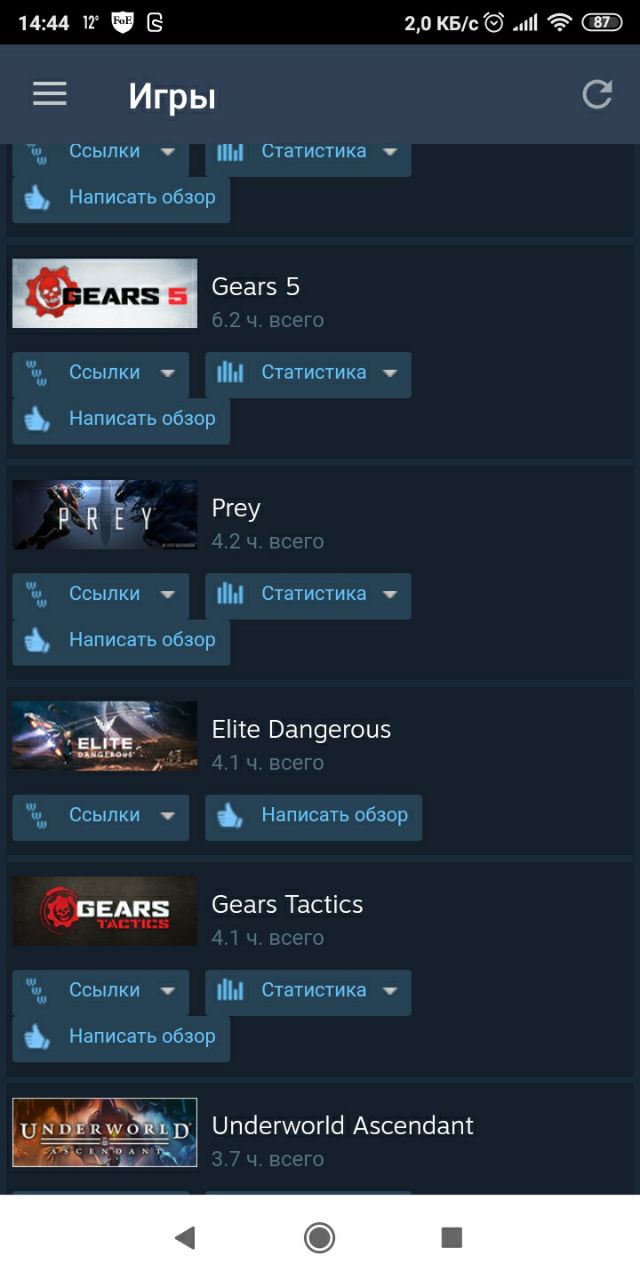
Task: Tap the links icon under Elite Dangerous
Action: [37, 816]
